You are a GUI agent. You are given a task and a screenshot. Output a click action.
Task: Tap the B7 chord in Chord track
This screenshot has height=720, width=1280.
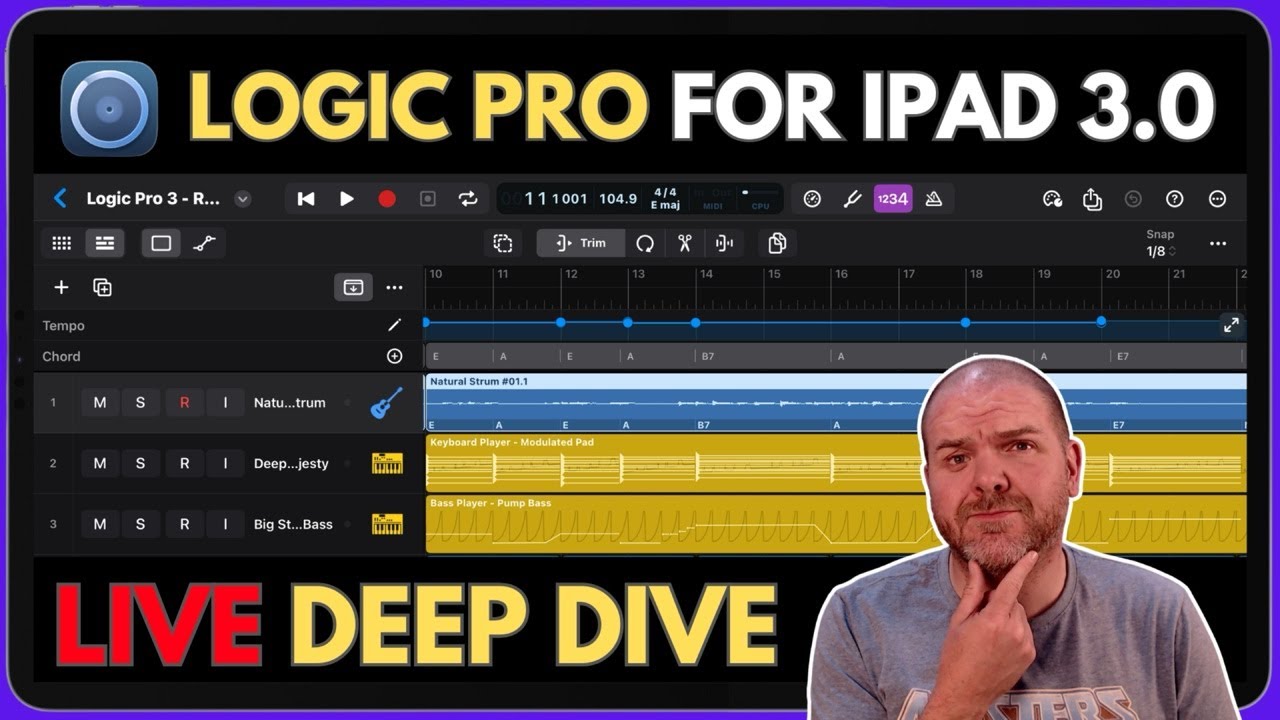(707, 356)
